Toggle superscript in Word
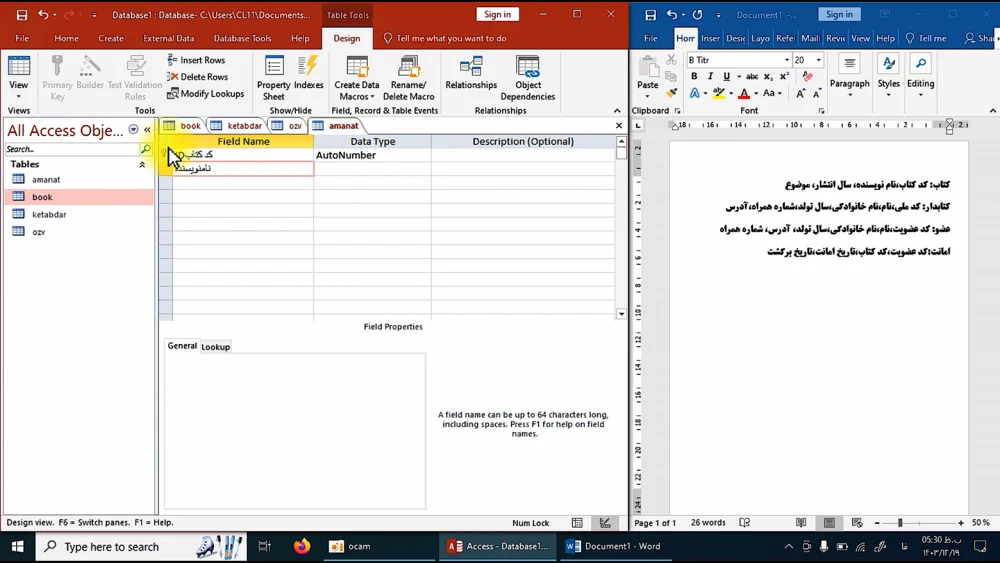 coord(784,77)
